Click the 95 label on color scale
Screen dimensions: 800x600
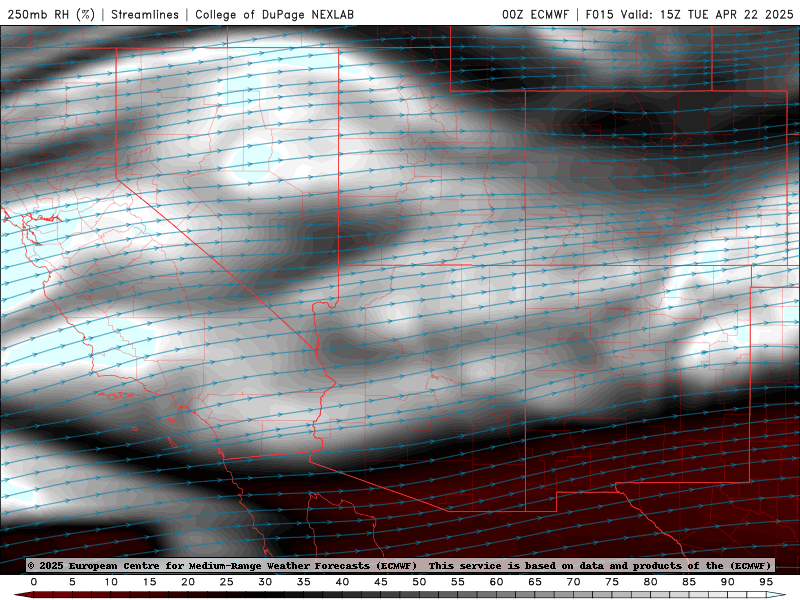(766, 582)
